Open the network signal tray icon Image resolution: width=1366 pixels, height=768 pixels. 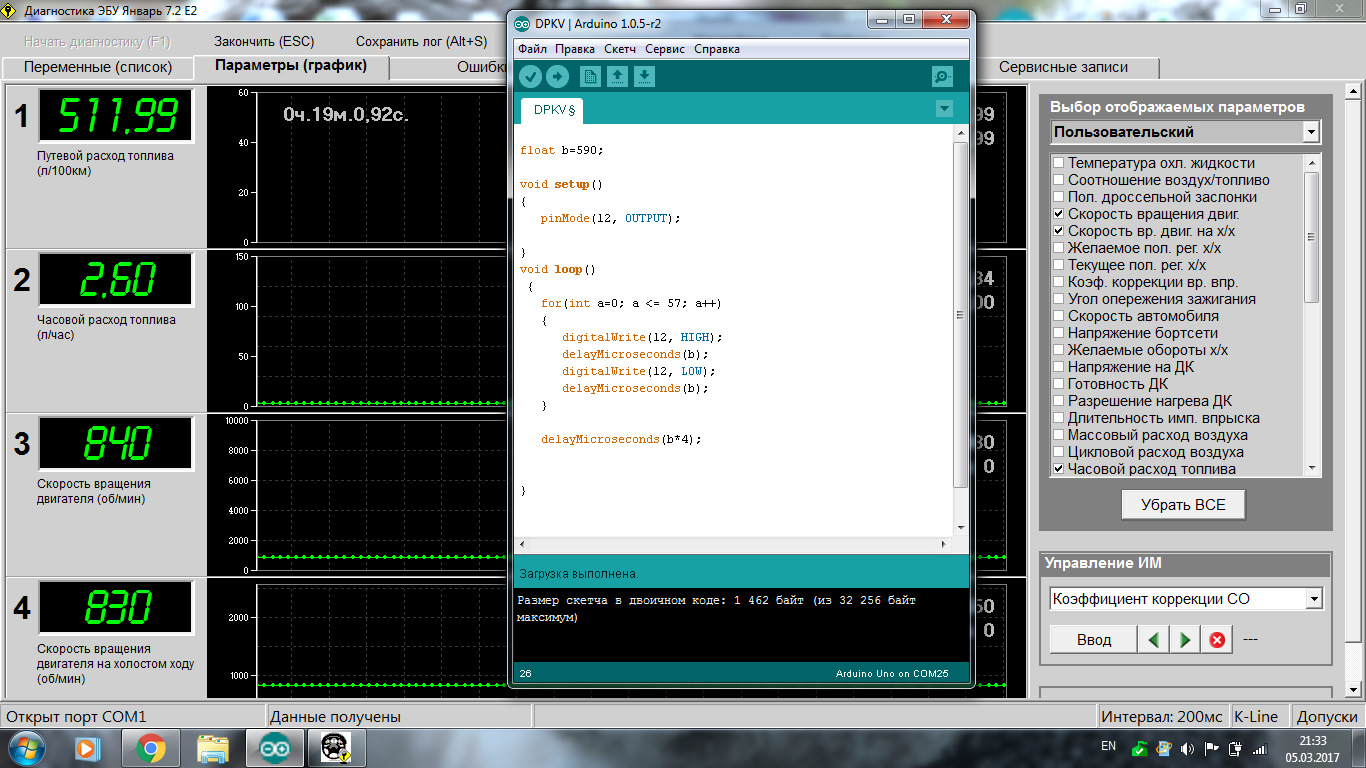click(1259, 748)
